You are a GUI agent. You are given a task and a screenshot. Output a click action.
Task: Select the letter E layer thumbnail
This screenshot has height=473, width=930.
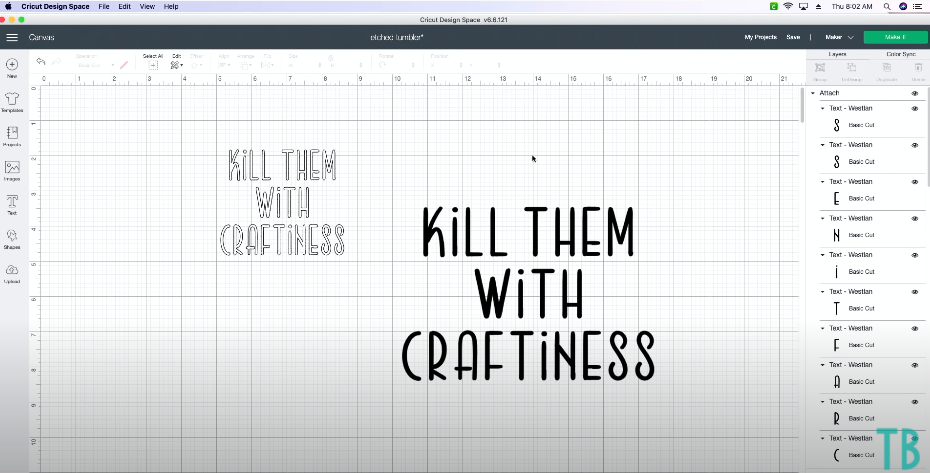coord(836,198)
